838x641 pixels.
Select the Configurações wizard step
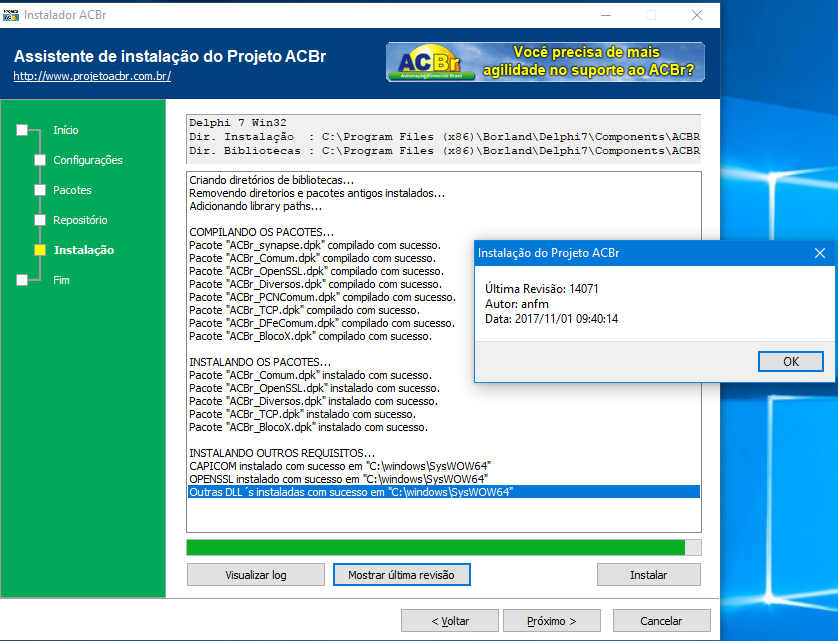(x=88, y=160)
